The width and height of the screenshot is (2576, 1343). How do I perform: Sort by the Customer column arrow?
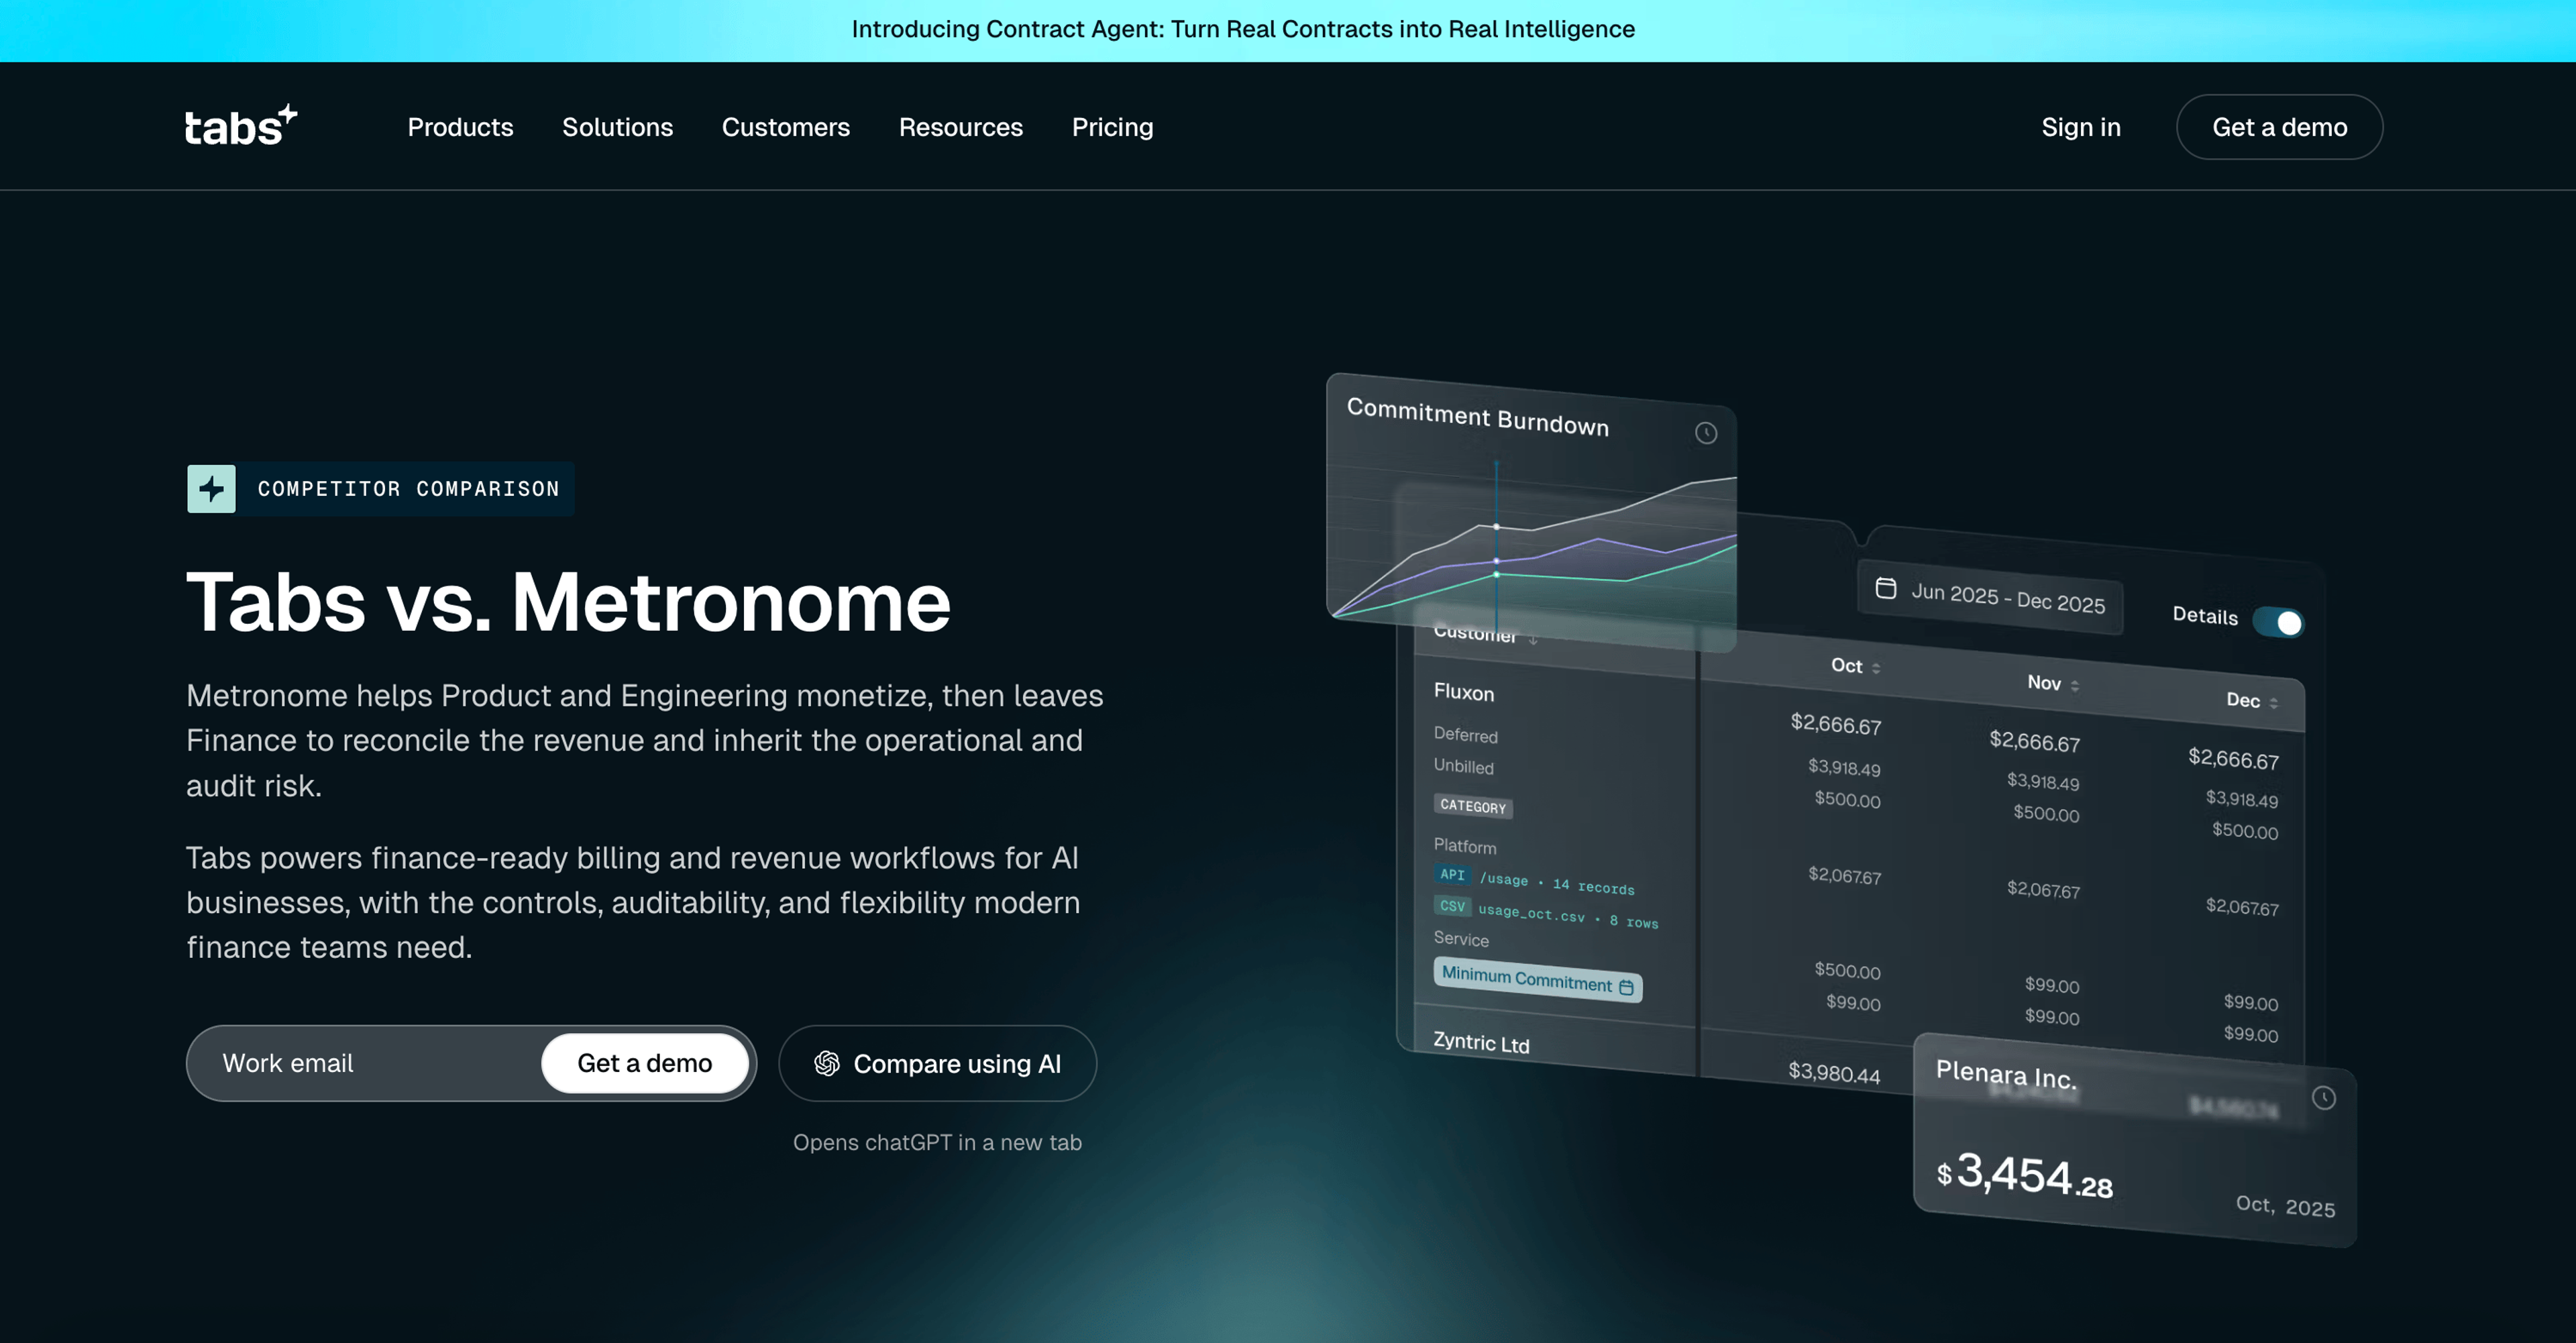(x=1533, y=640)
